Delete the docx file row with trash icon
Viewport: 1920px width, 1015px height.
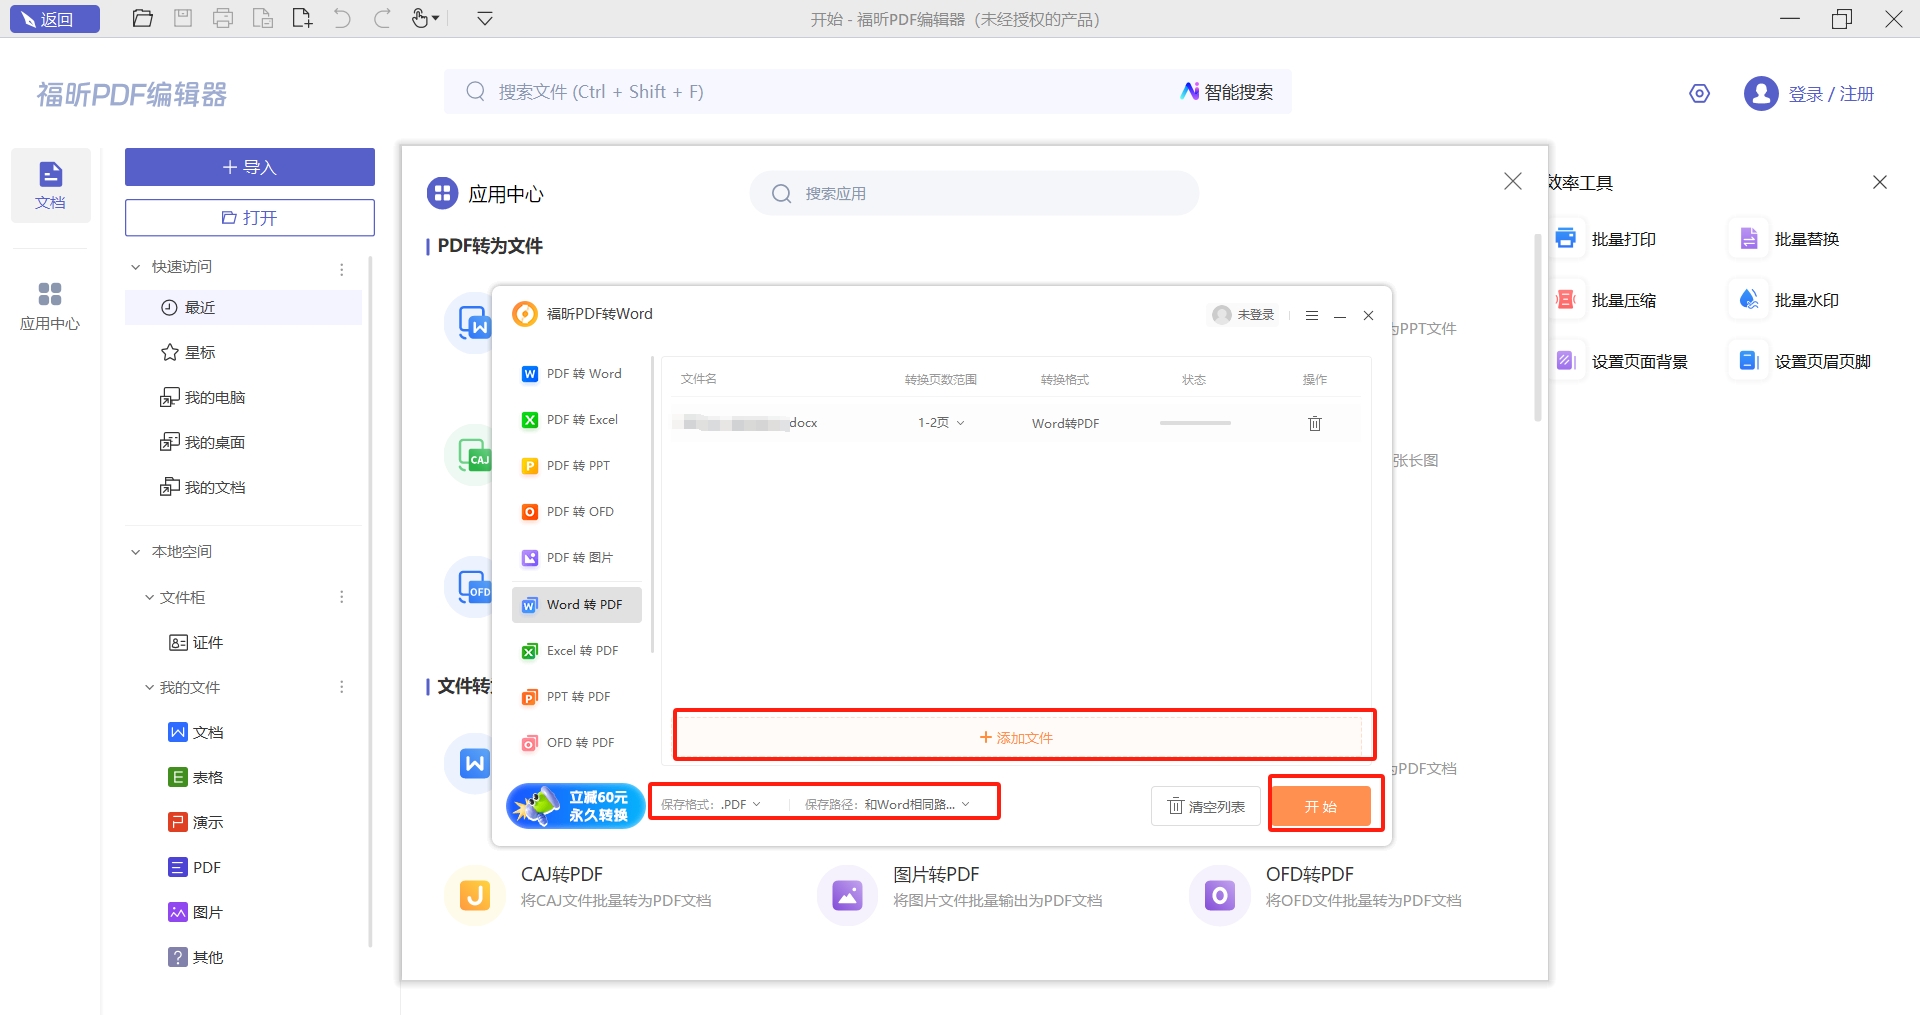pyautogui.click(x=1315, y=423)
